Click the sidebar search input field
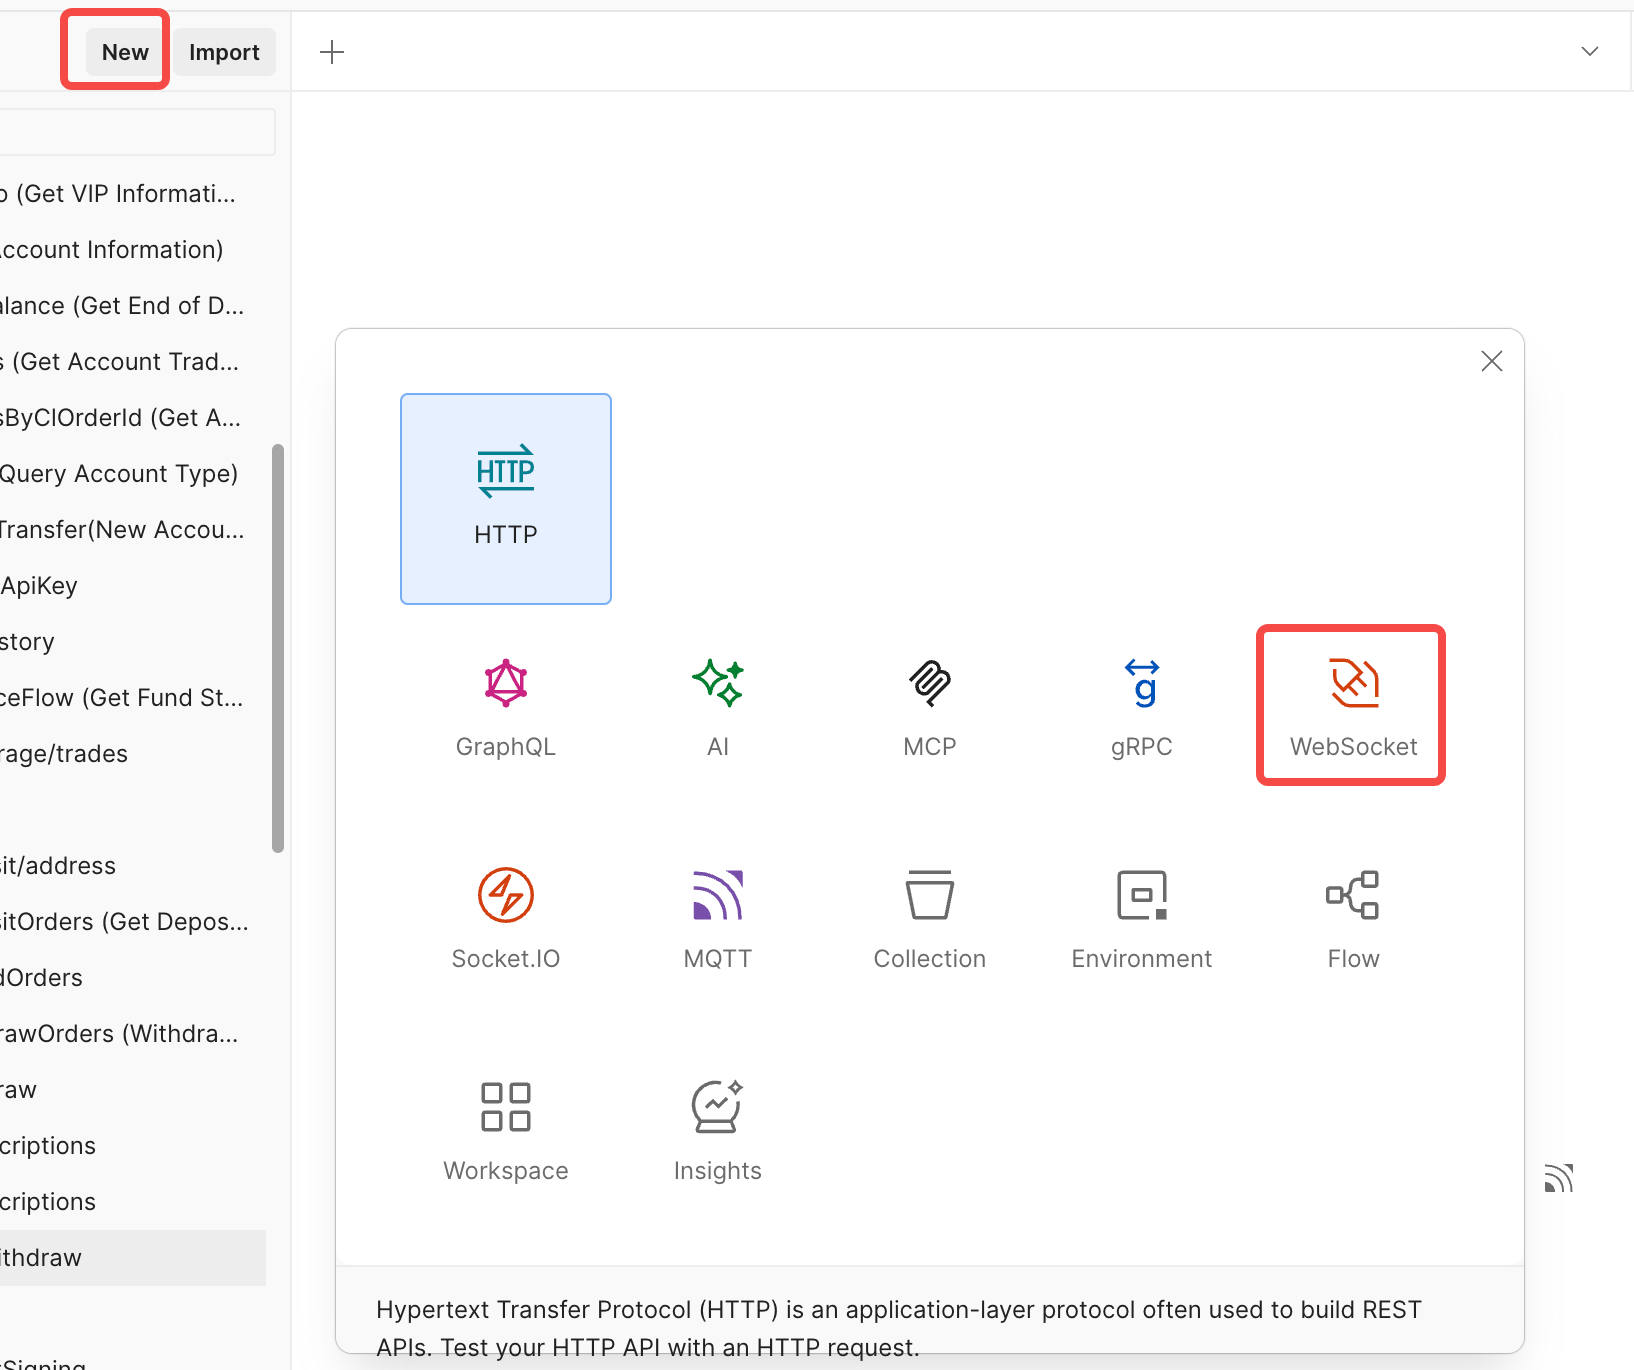Viewport: 1634px width, 1370px height. coord(136,132)
